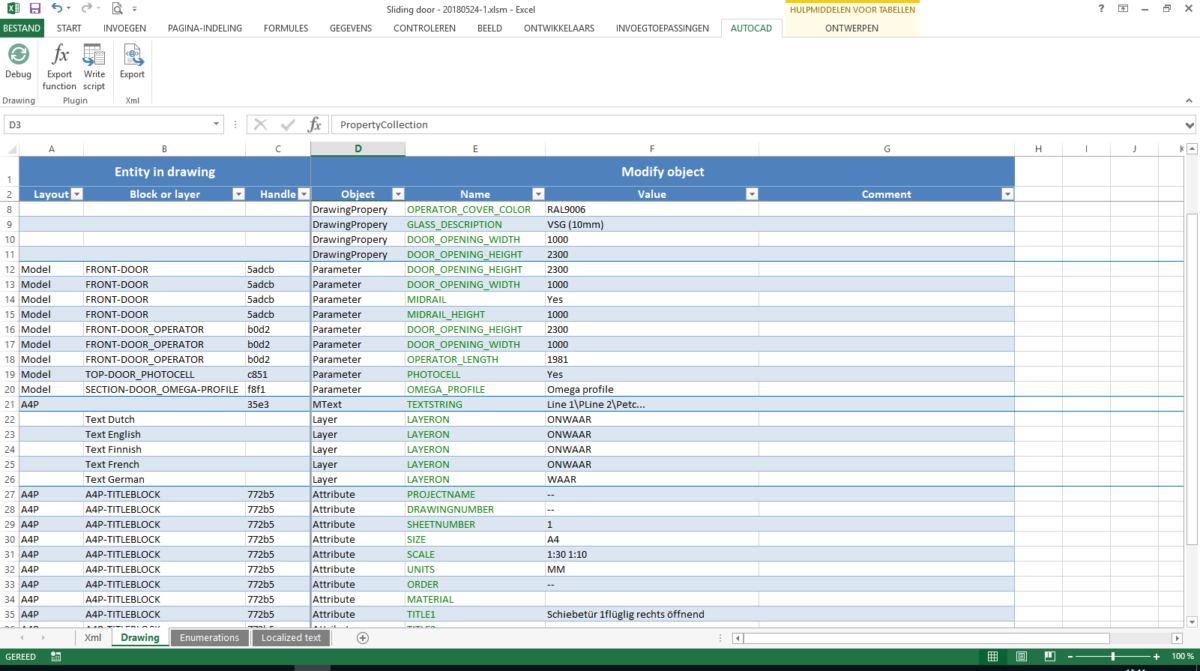Zoom in using the plus icon

(x=1157, y=657)
